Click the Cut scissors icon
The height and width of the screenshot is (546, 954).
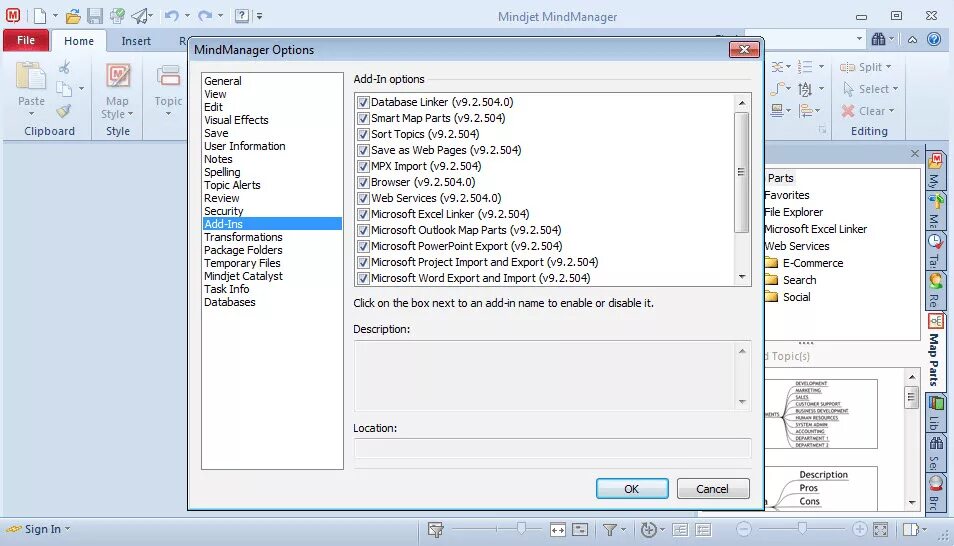pyautogui.click(x=64, y=67)
